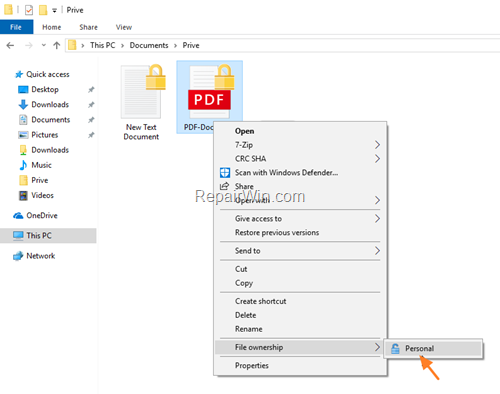Click the unlock icon beside Personal
Image resolution: width=500 pixels, height=394 pixels.
395,349
